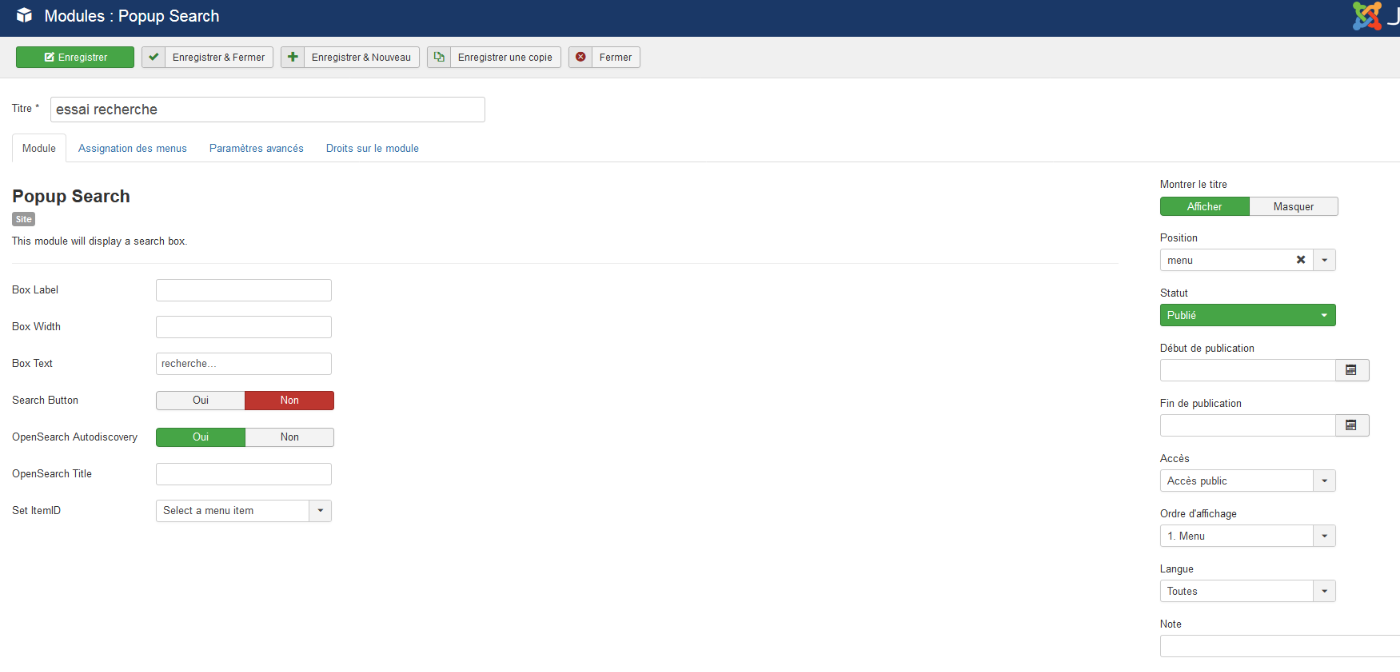Click the module cube icon in header

[x=24, y=16]
